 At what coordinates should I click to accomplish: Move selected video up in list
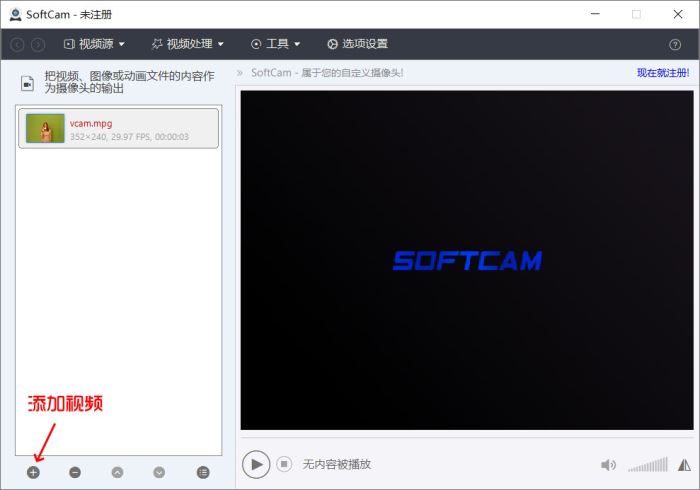pos(117,472)
